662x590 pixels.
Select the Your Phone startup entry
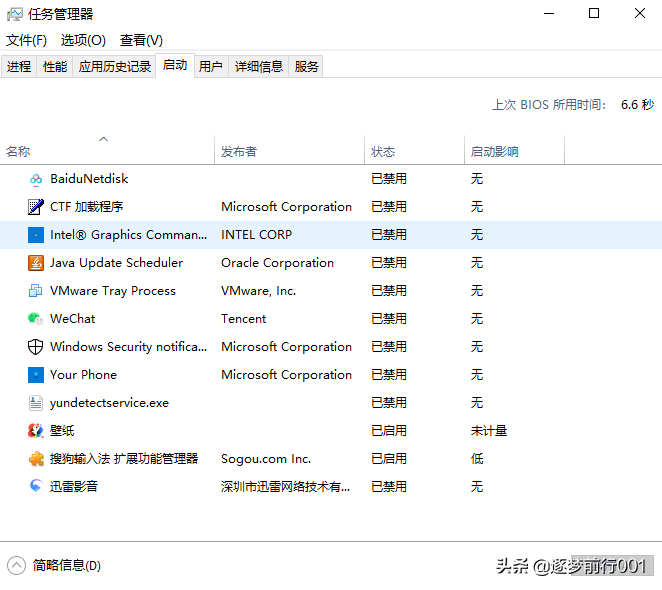[331, 375]
